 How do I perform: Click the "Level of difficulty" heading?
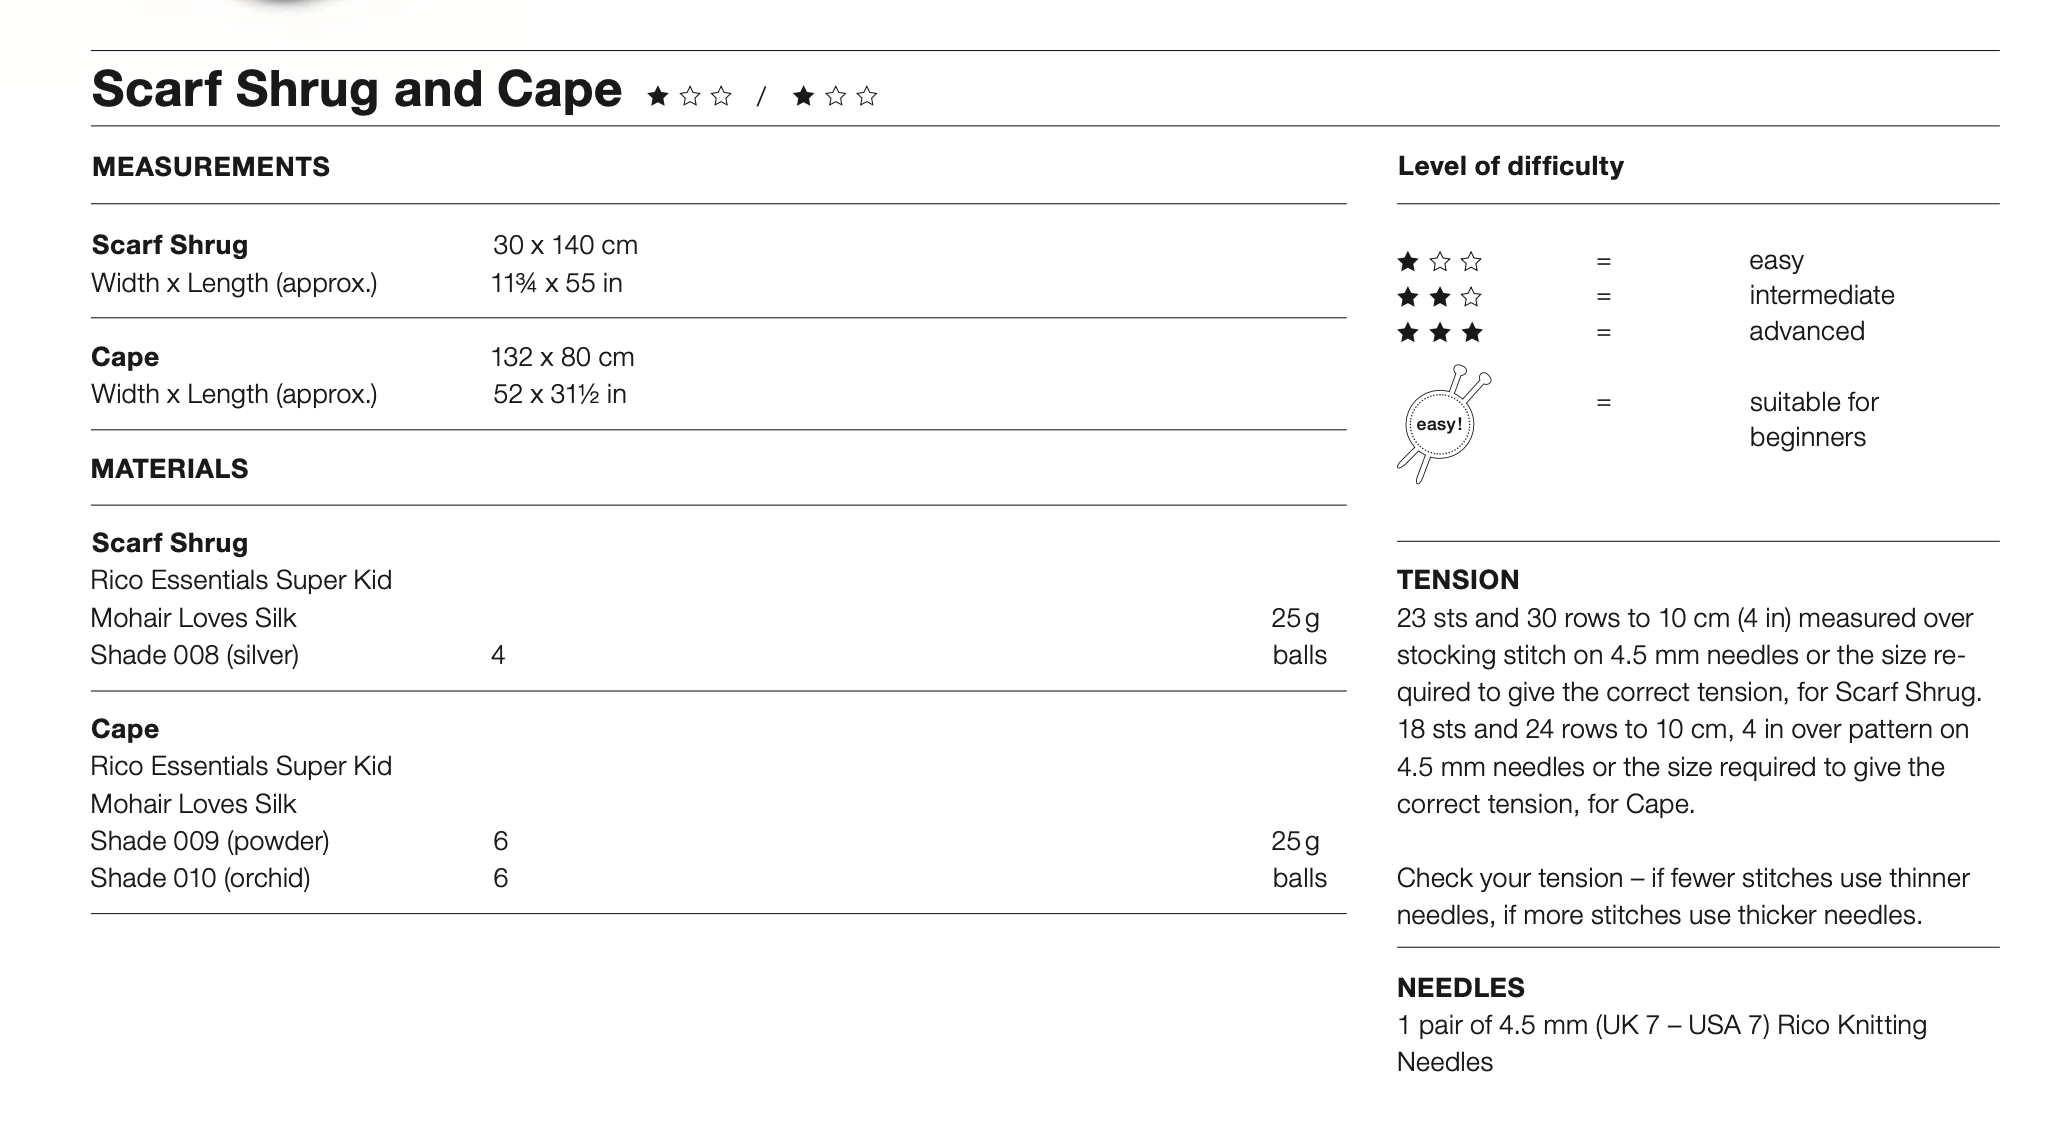click(x=1510, y=166)
